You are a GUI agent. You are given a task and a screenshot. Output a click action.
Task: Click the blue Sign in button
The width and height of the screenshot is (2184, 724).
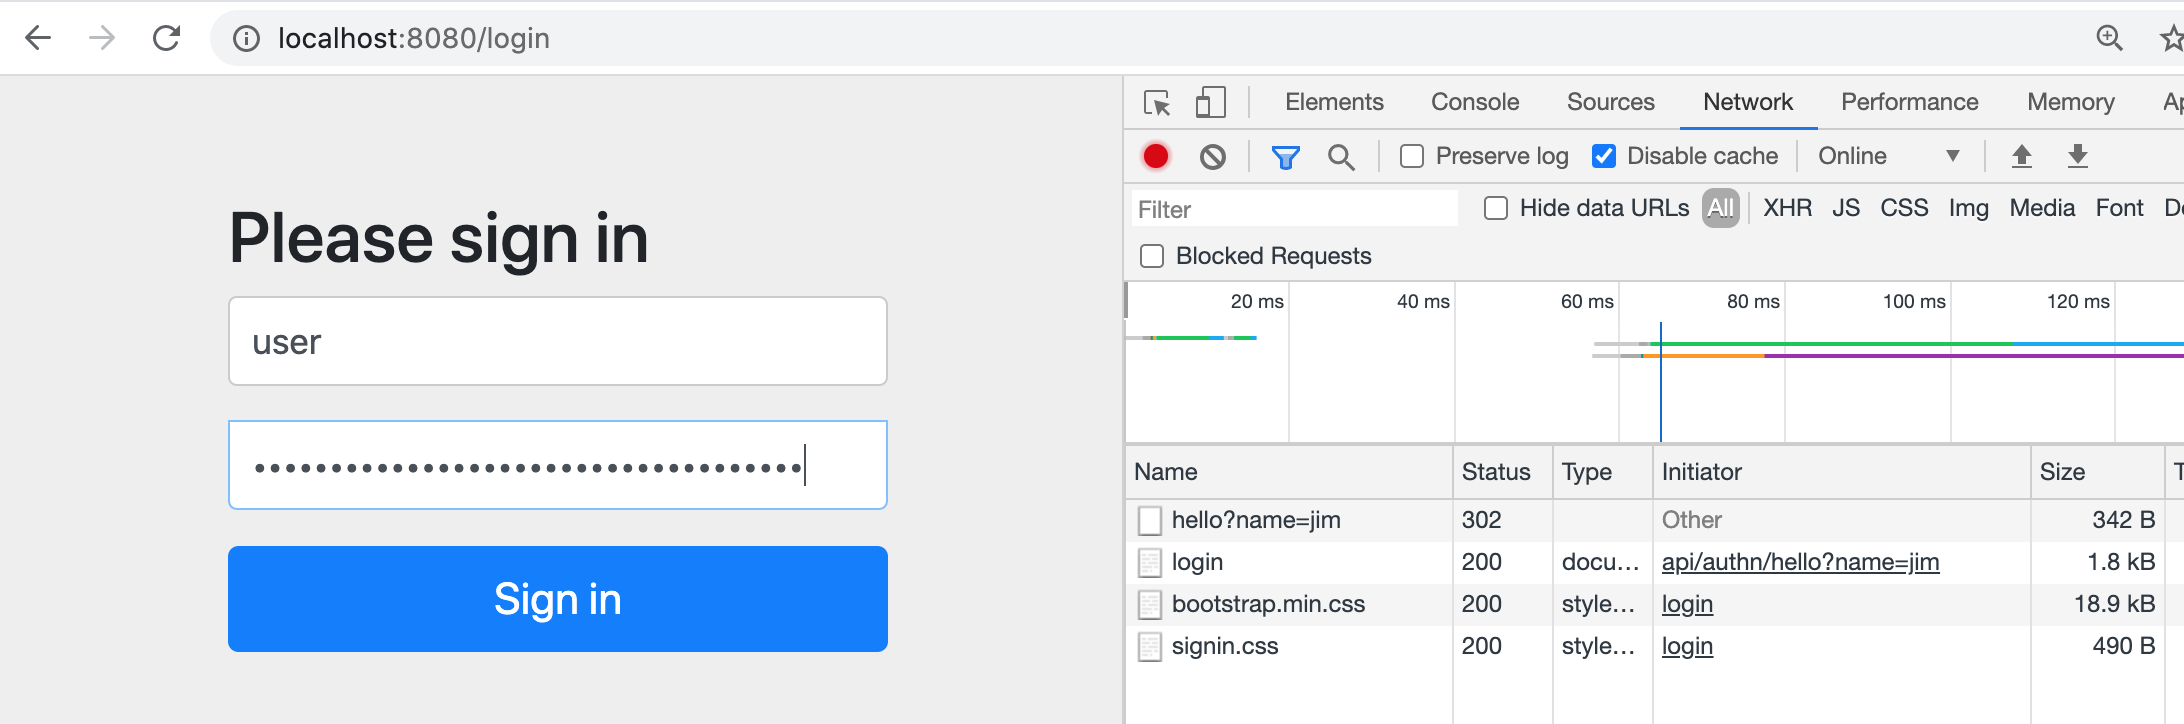[x=558, y=599]
